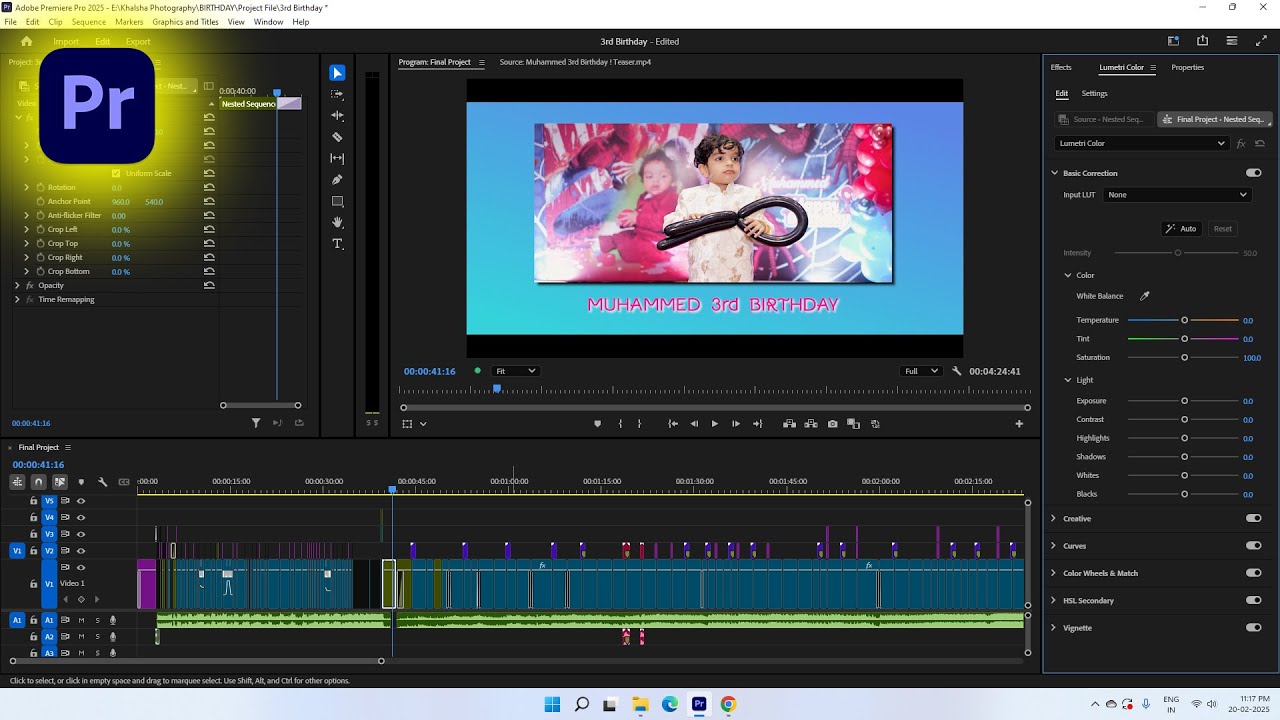1280x720 pixels.
Task: Step forward one frame
Action: click(x=736, y=424)
